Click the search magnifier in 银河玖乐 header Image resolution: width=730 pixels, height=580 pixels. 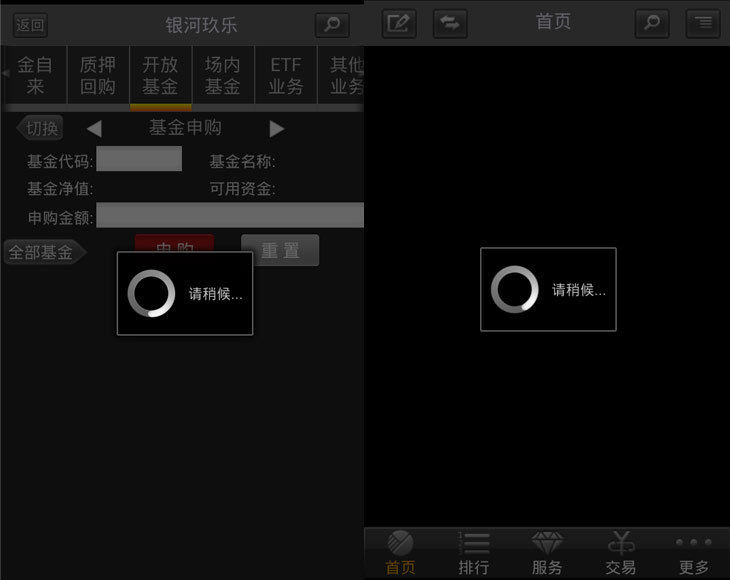[x=332, y=25]
